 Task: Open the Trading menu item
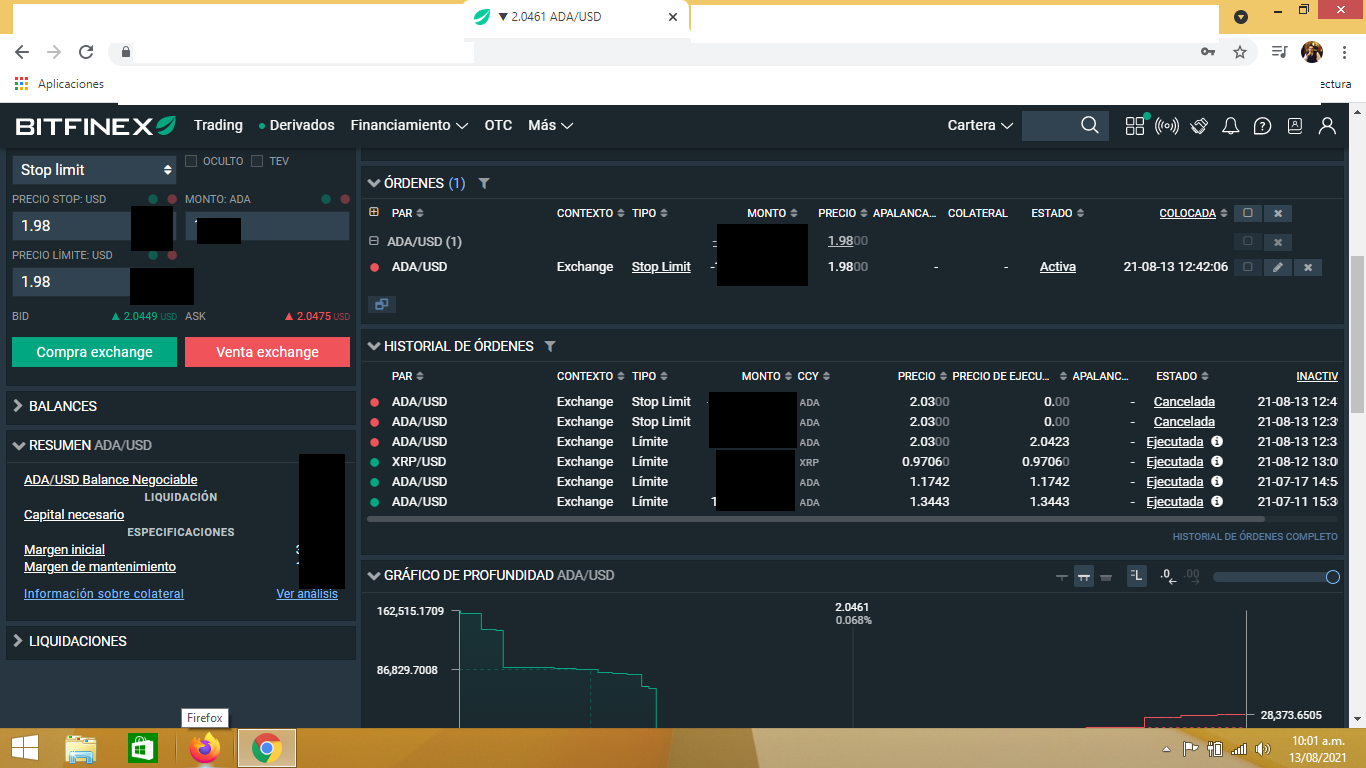tap(218, 125)
